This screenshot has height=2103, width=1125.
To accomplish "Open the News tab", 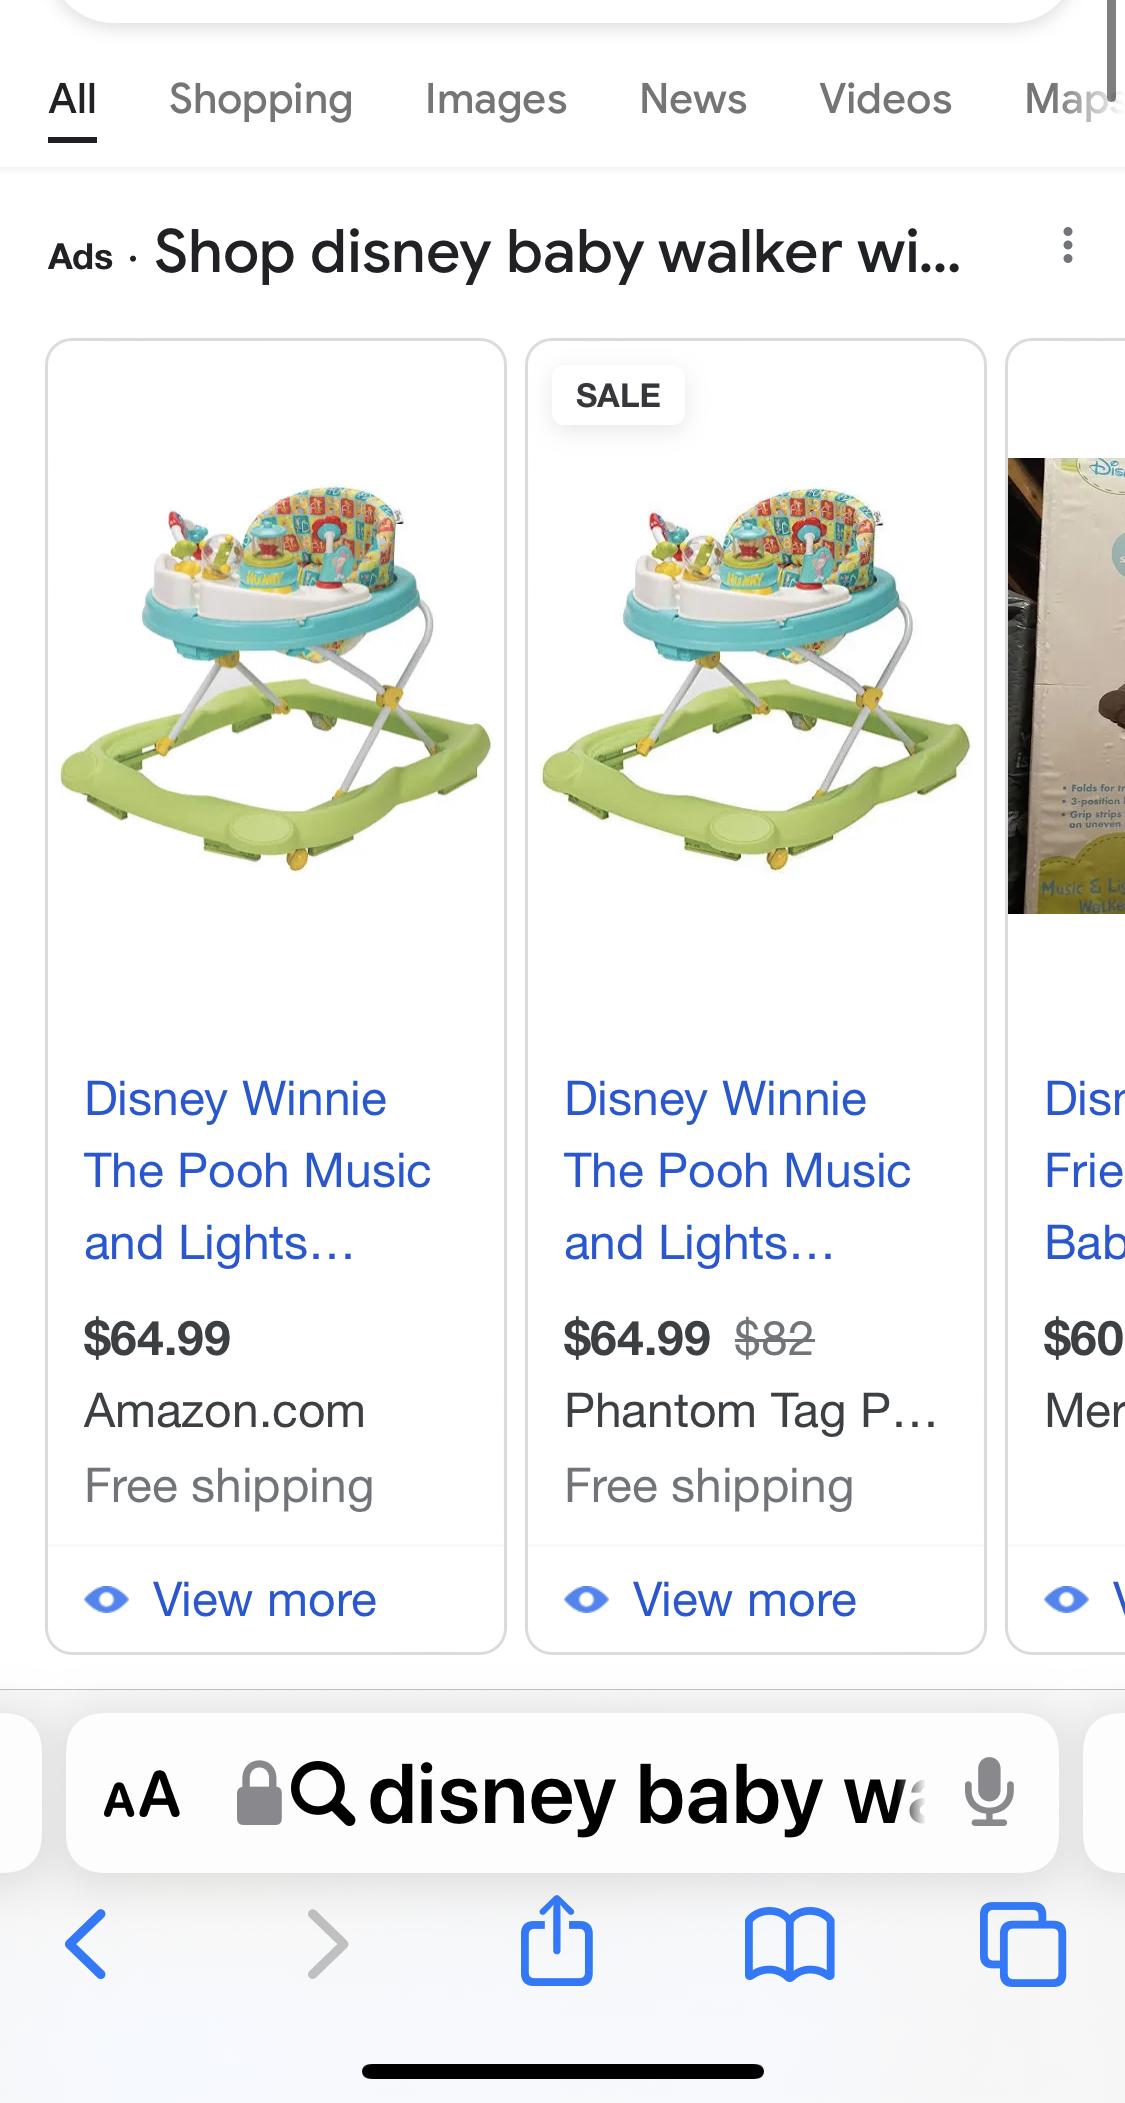I will 693,99.
